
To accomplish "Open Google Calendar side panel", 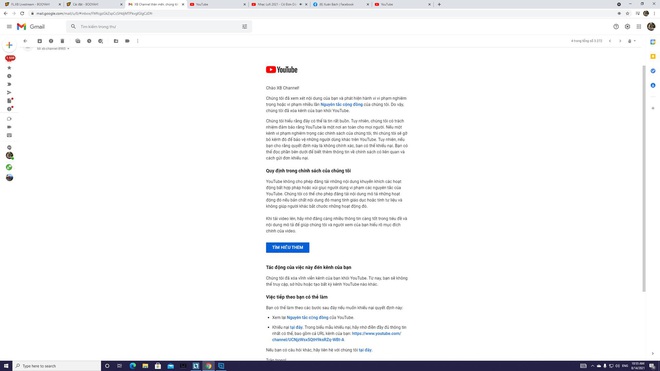I will tap(653, 42).
